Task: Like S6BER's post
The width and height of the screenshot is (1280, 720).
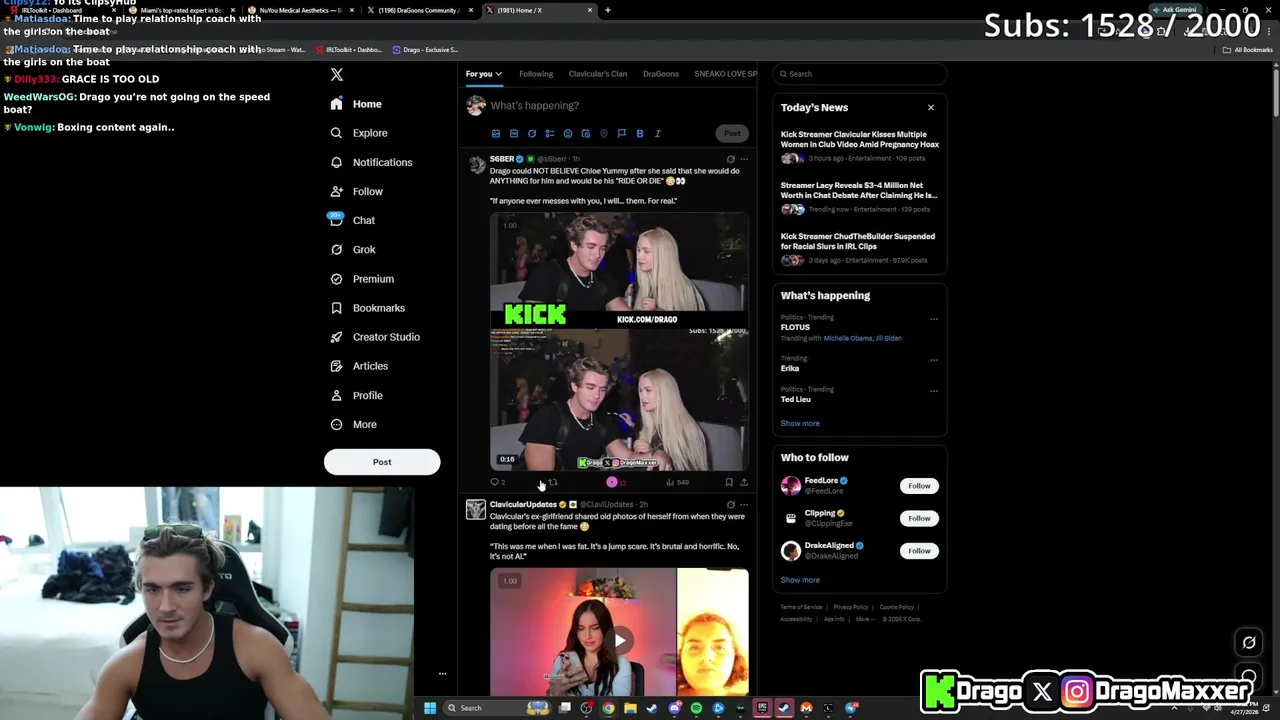Action: pos(612,482)
